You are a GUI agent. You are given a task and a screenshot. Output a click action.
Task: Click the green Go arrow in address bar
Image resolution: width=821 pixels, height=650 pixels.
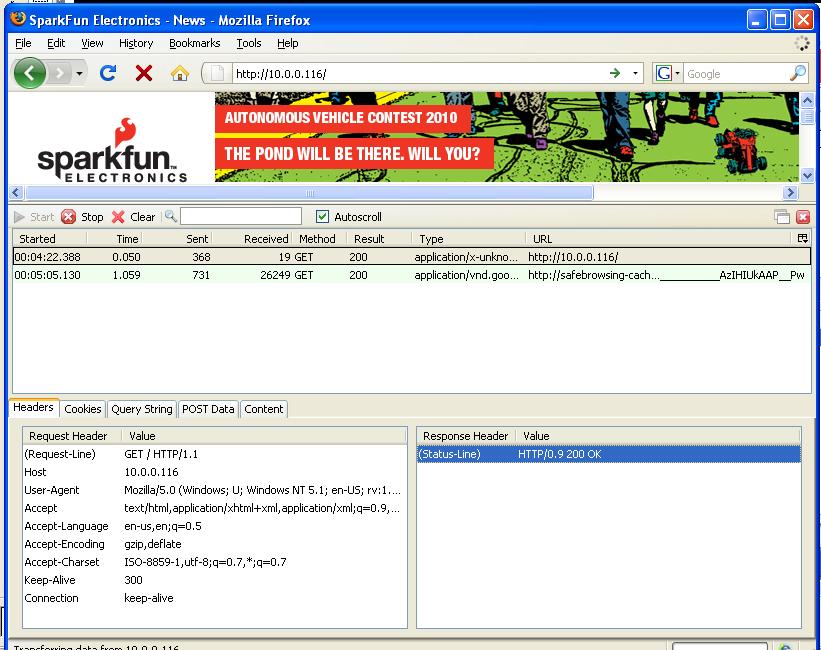coord(615,73)
